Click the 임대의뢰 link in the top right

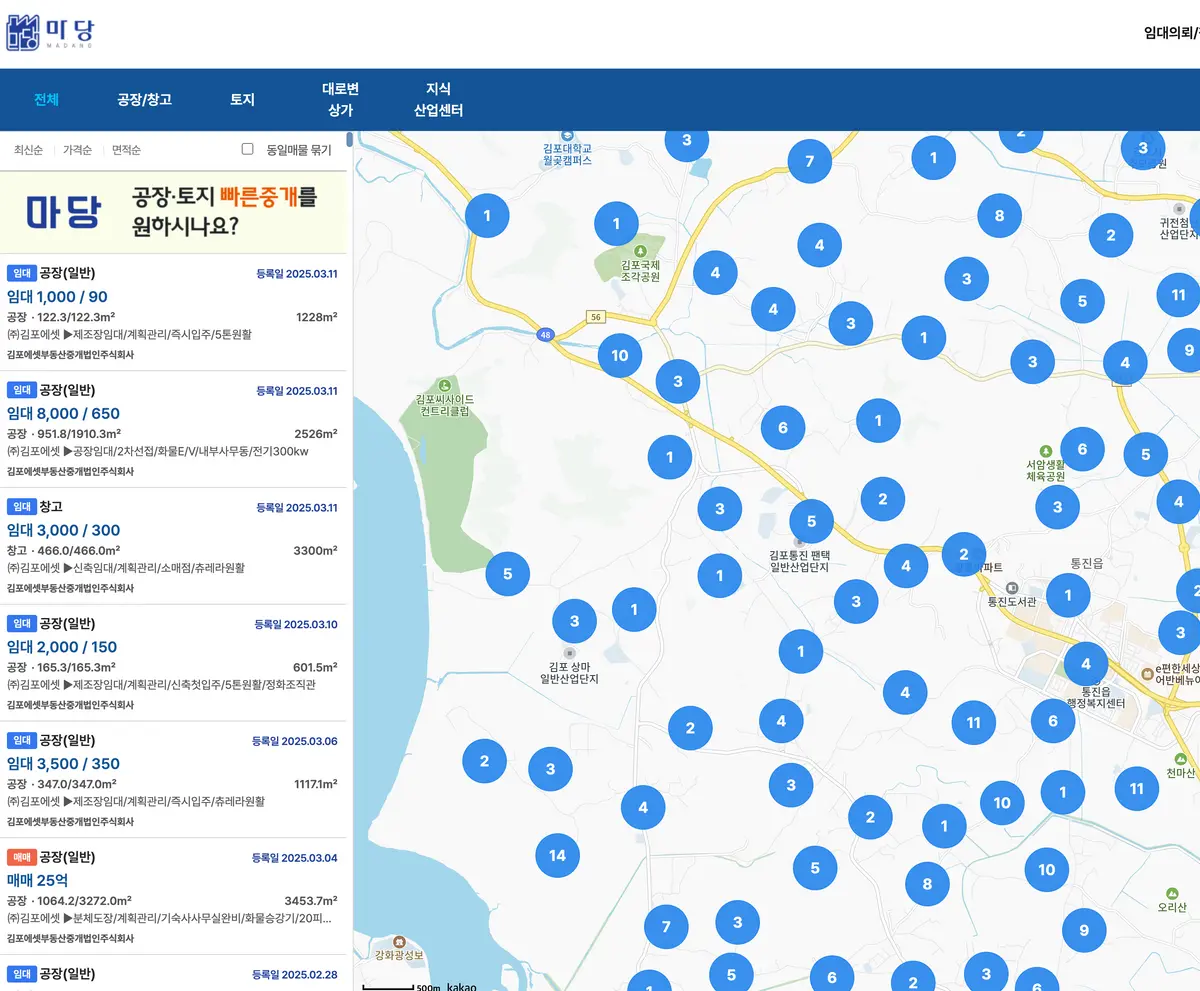1166,30
